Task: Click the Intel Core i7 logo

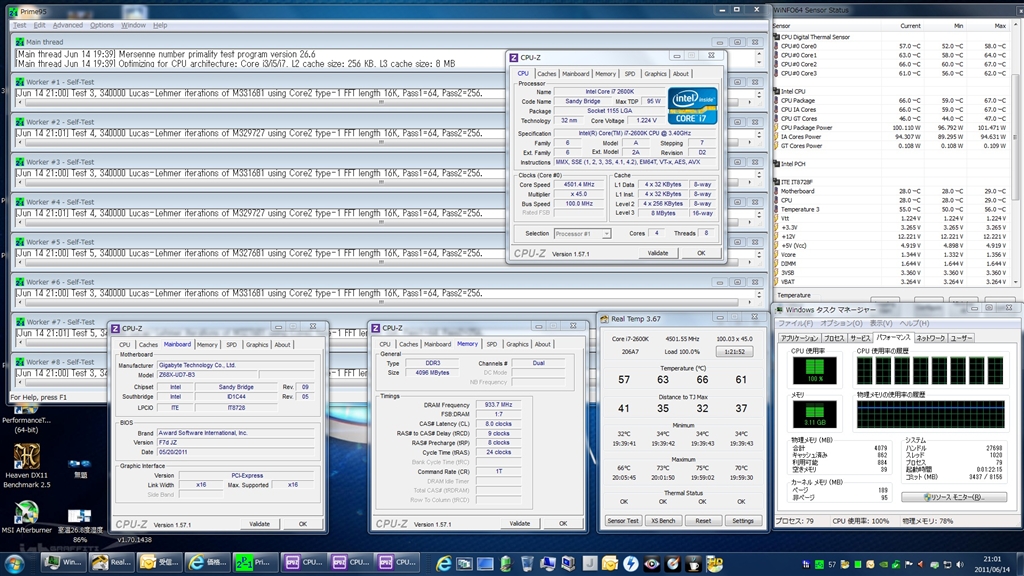Action: pos(694,103)
